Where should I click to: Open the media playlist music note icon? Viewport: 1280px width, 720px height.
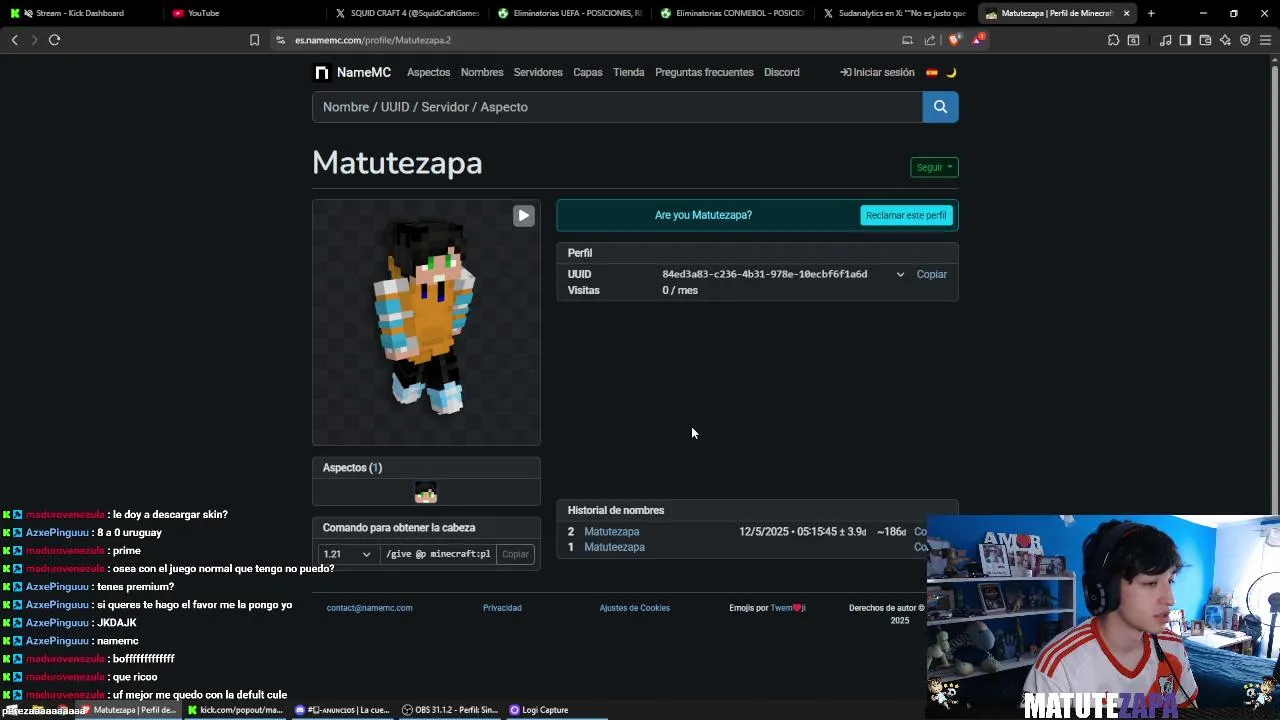1165,40
